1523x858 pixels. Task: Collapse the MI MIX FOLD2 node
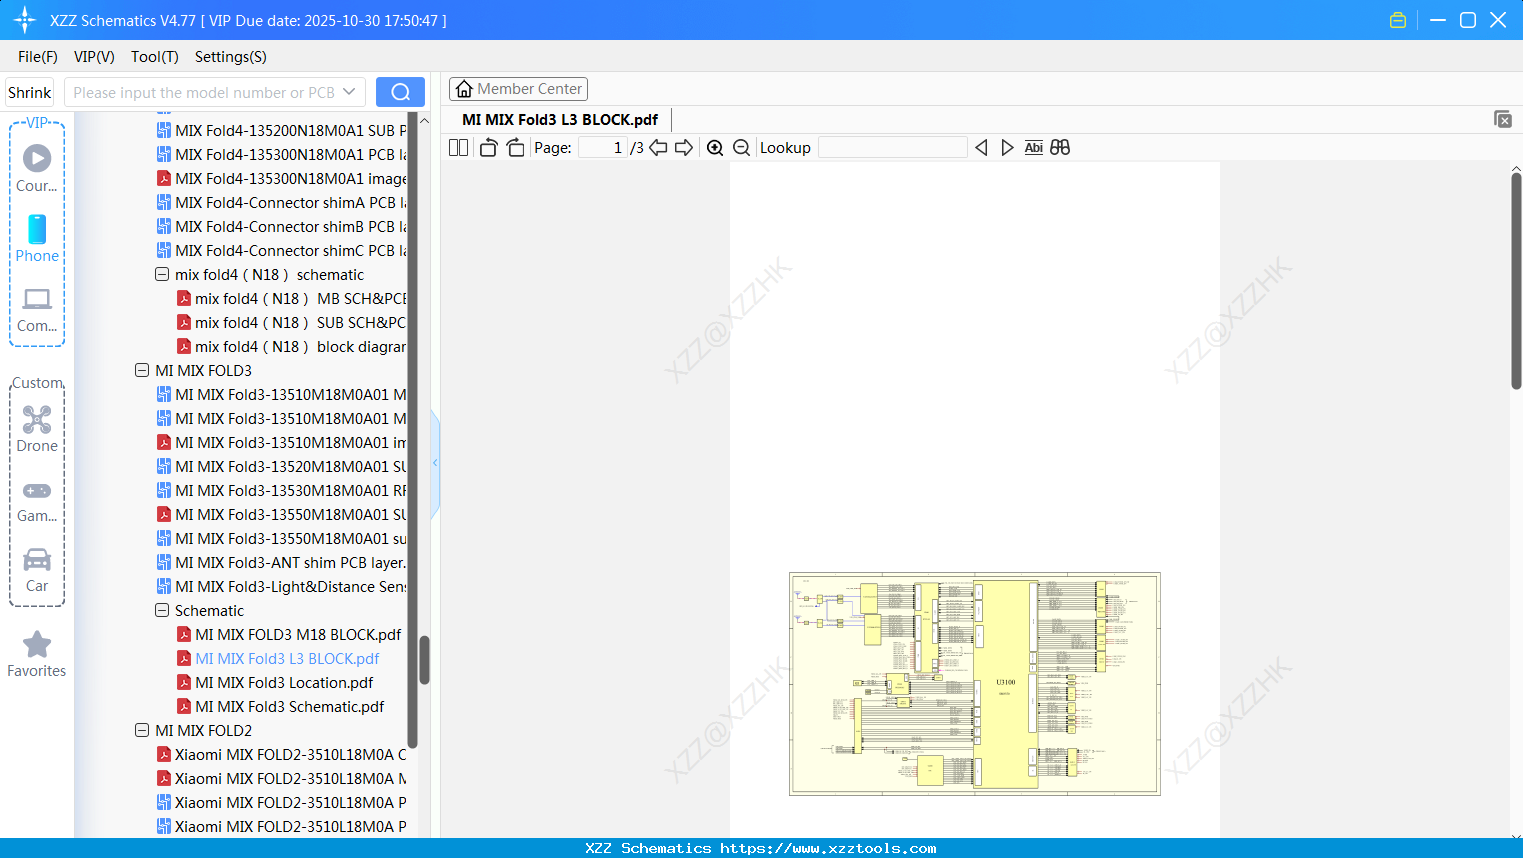[x=142, y=730]
